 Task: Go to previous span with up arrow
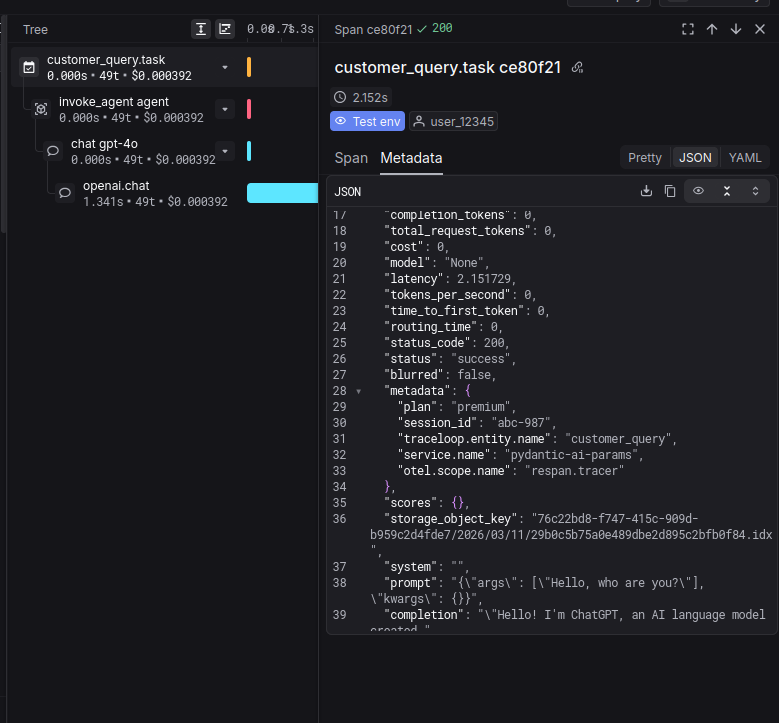[x=712, y=29]
